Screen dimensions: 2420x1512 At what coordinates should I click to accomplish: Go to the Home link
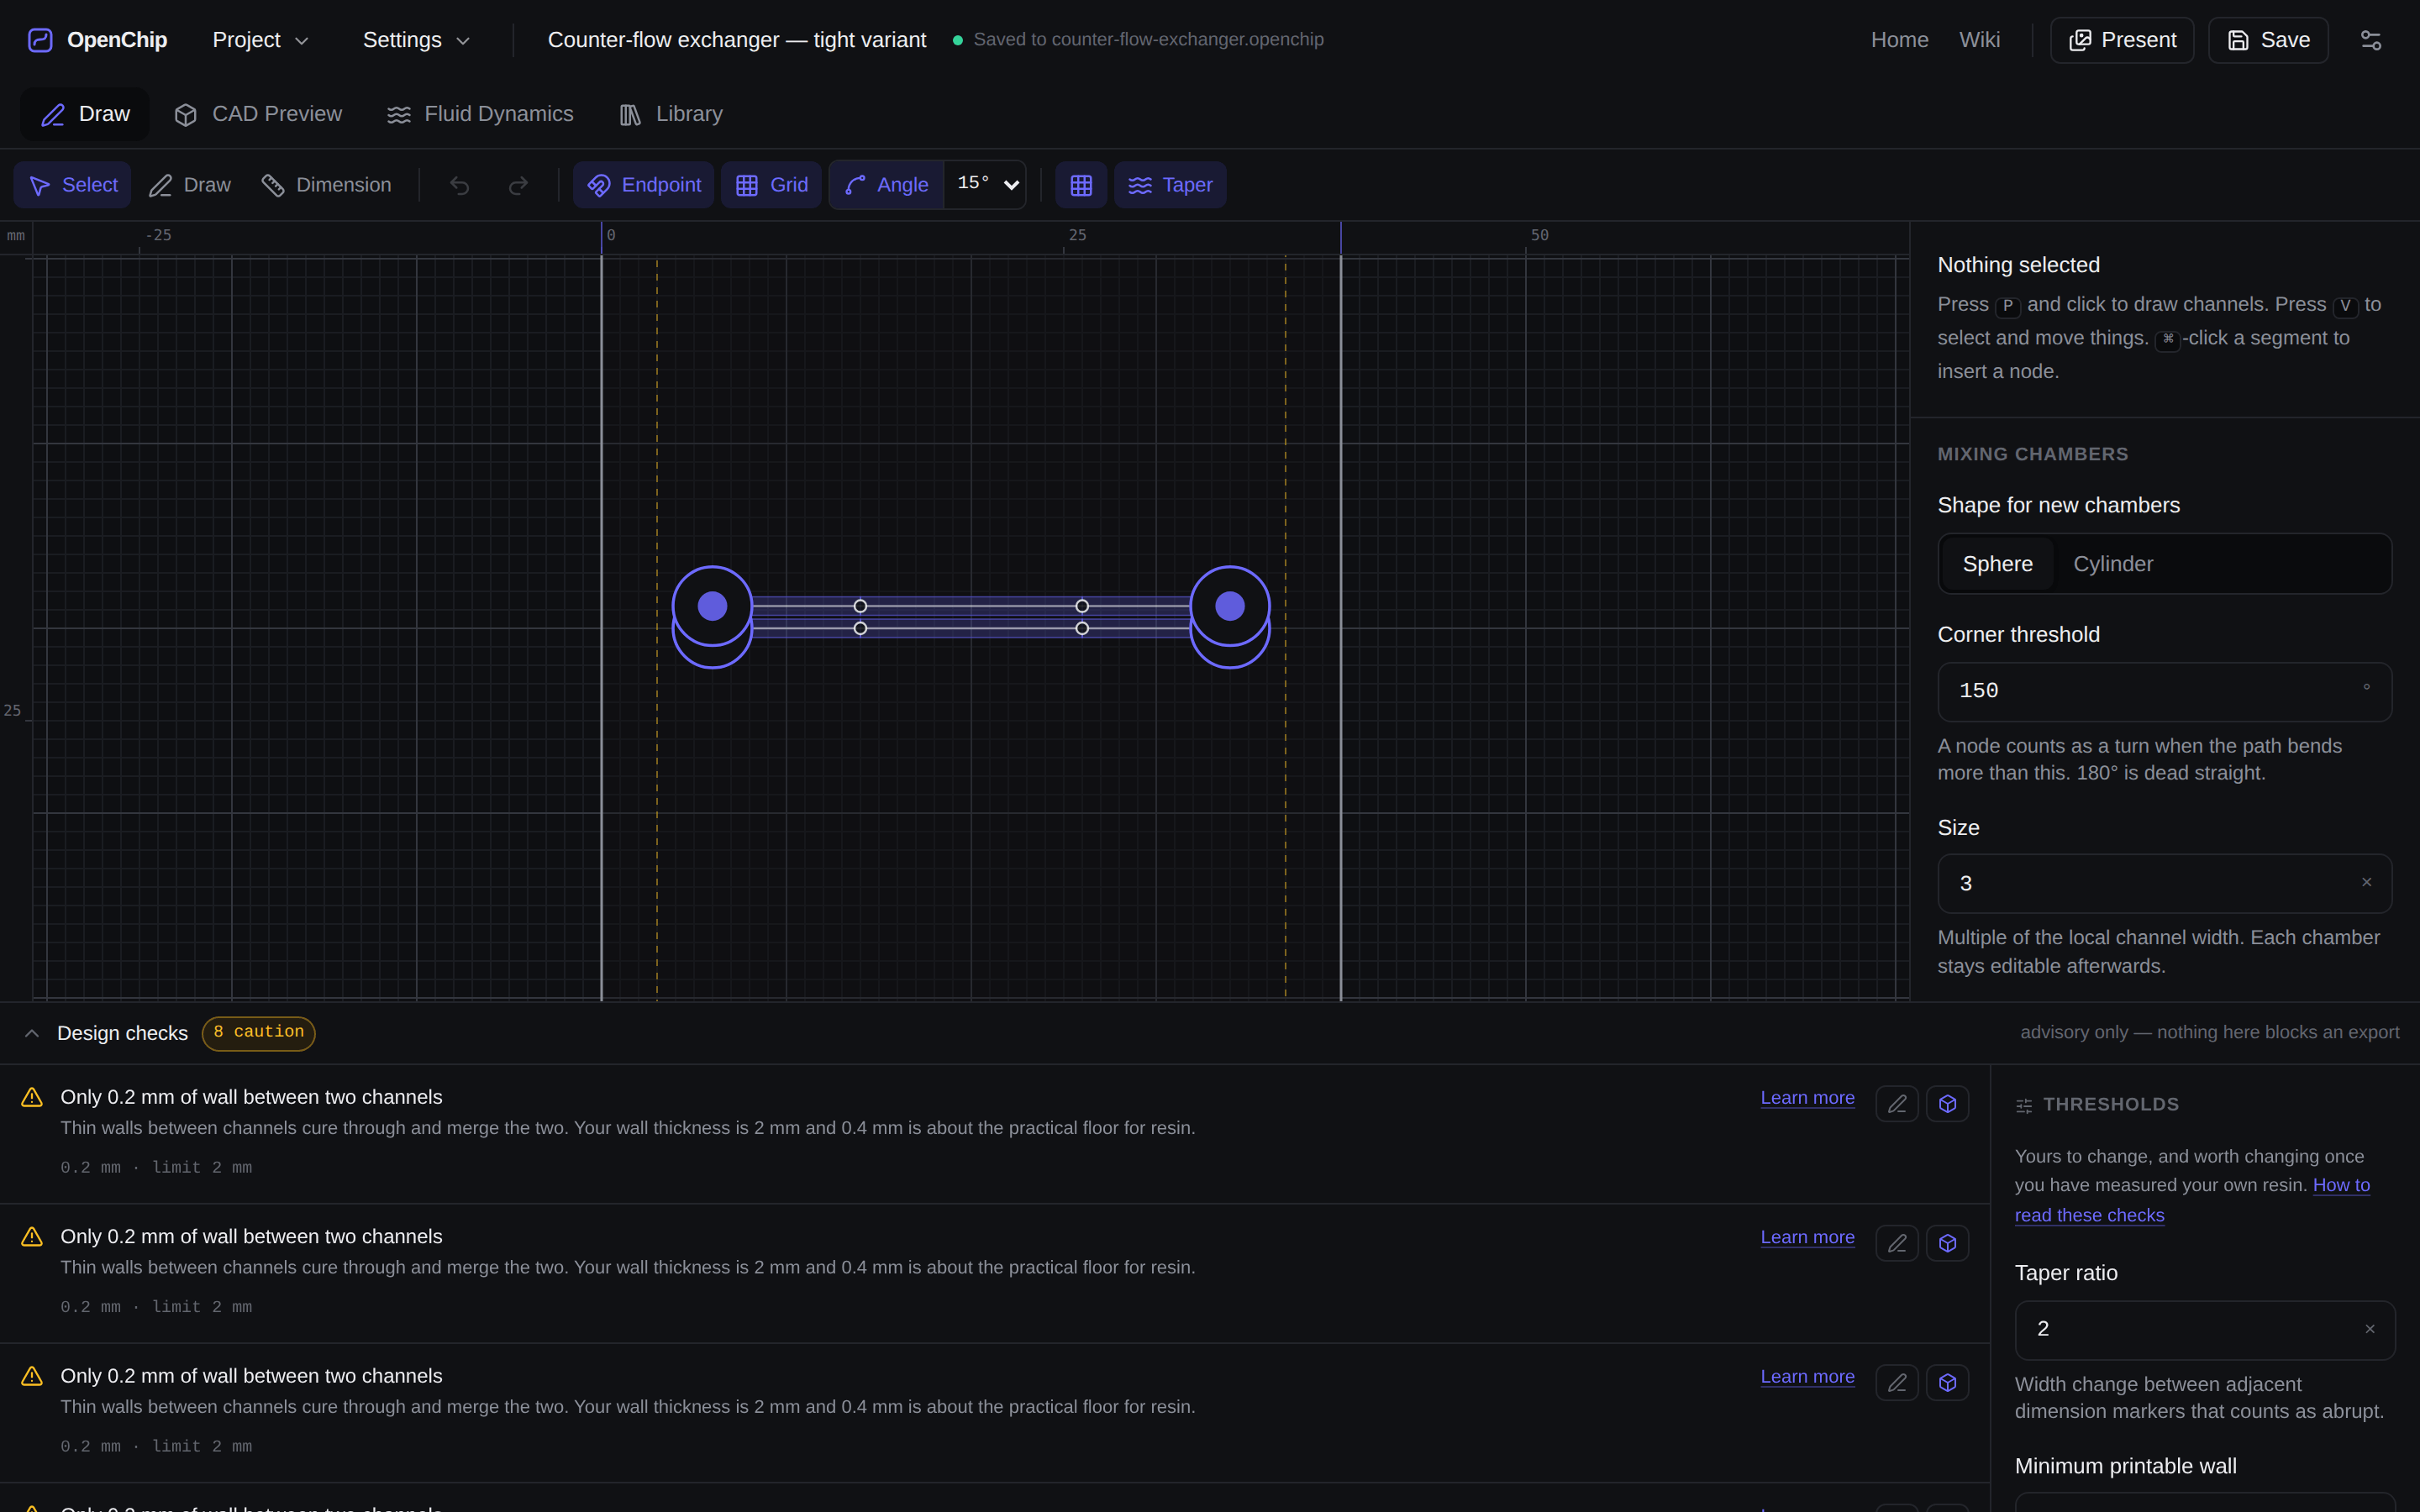[1899, 40]
